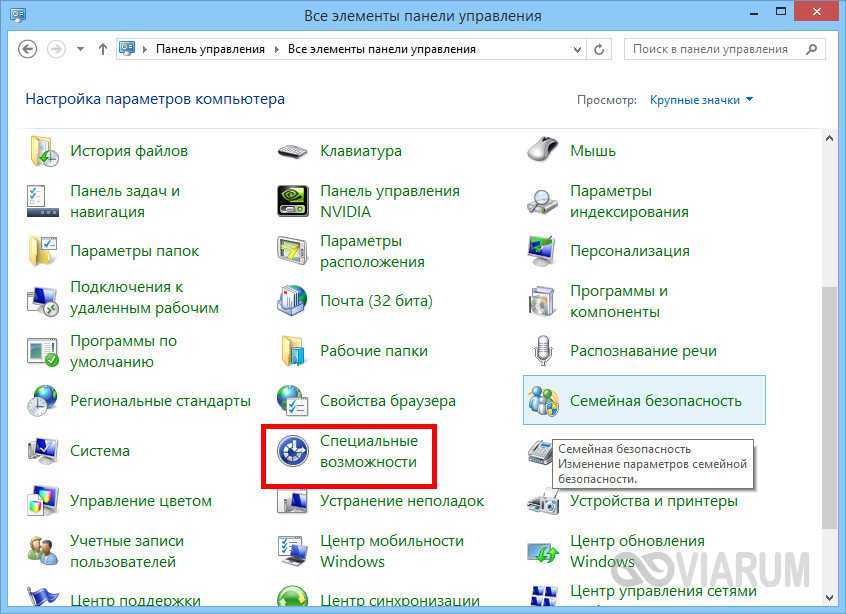The image size is (846, 614).
Task: Expand the Крупные значки view dropdown
Action: [x=702, y=100]
